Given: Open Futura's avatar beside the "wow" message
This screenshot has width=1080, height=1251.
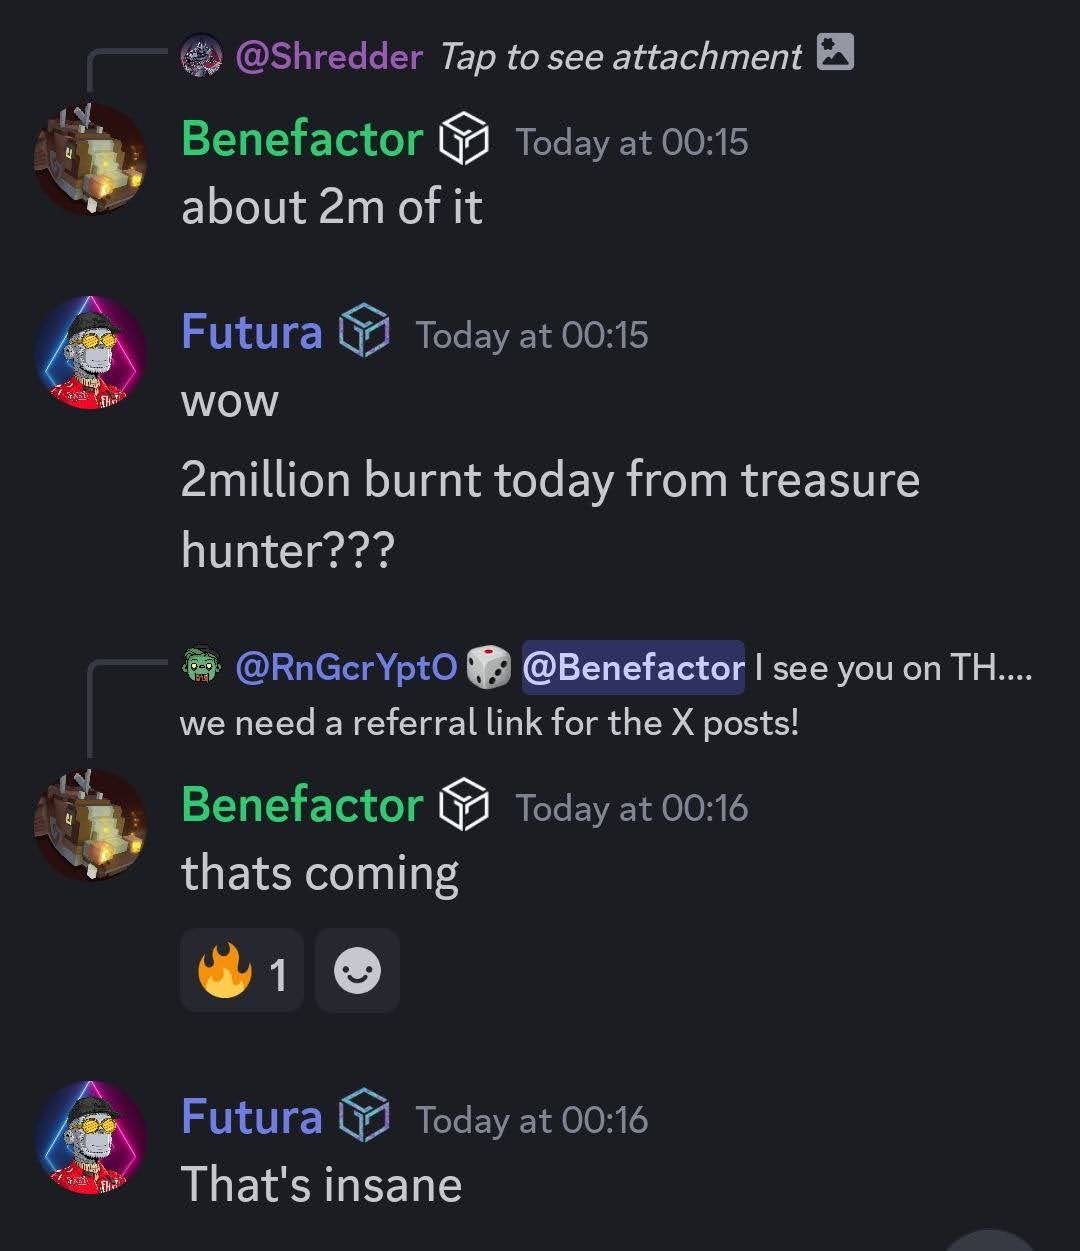Looking at the screenshot, I should pos(90,352).
